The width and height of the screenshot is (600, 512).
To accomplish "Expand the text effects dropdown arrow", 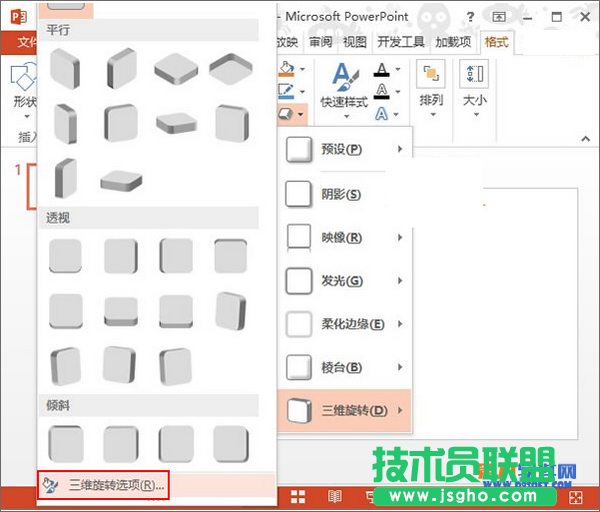I will tap(396, 114).
